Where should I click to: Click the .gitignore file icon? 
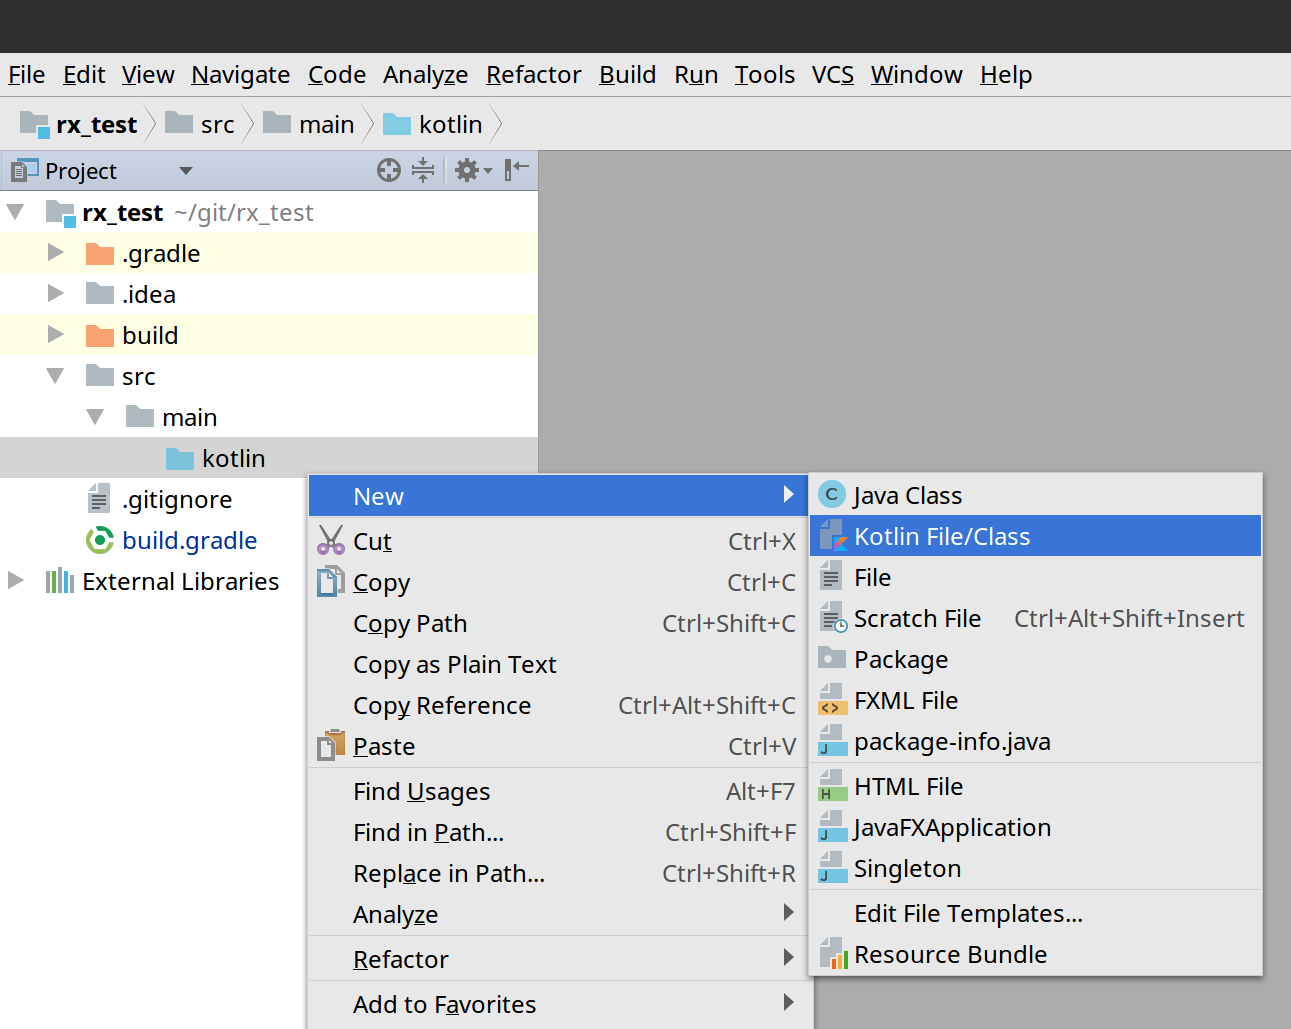click(x=99, y=499)
